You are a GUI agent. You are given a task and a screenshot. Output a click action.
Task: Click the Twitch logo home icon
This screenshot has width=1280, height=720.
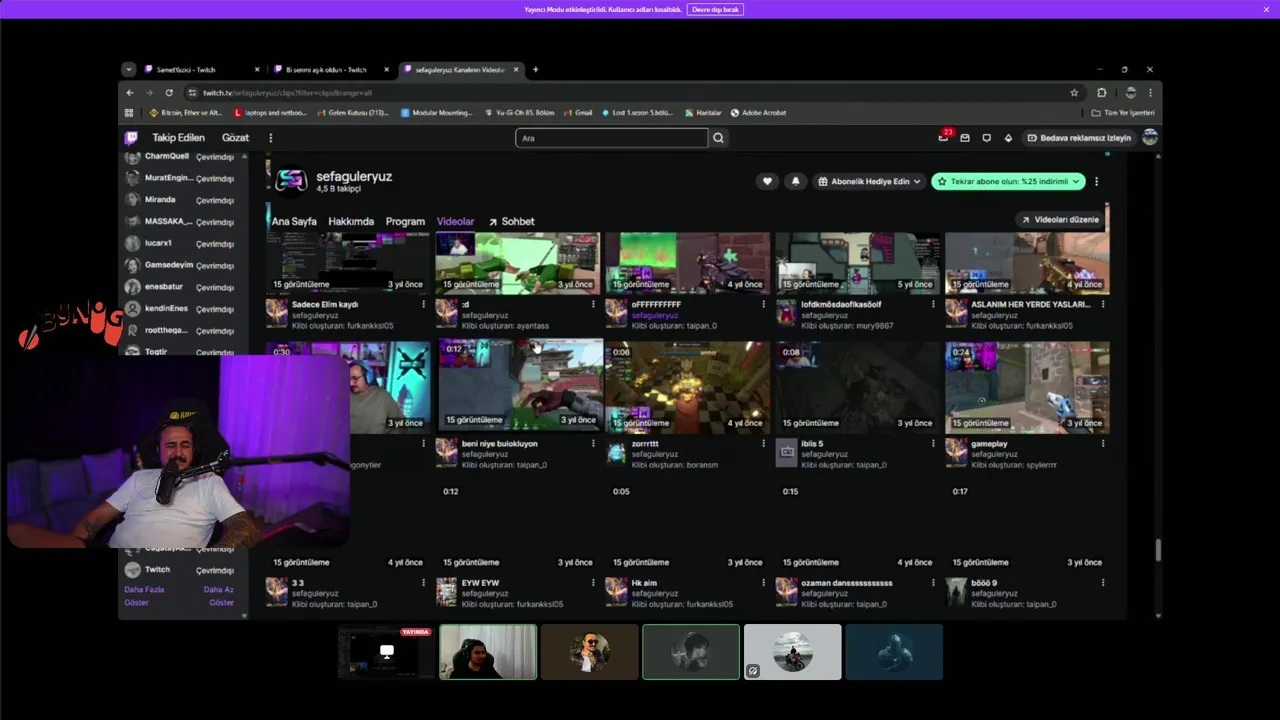pos(131,138)
